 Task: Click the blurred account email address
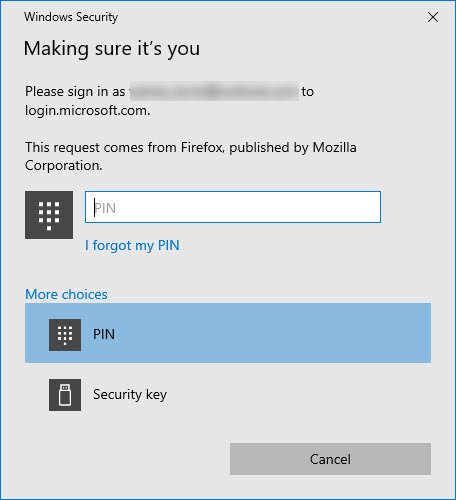coord(214,91)
